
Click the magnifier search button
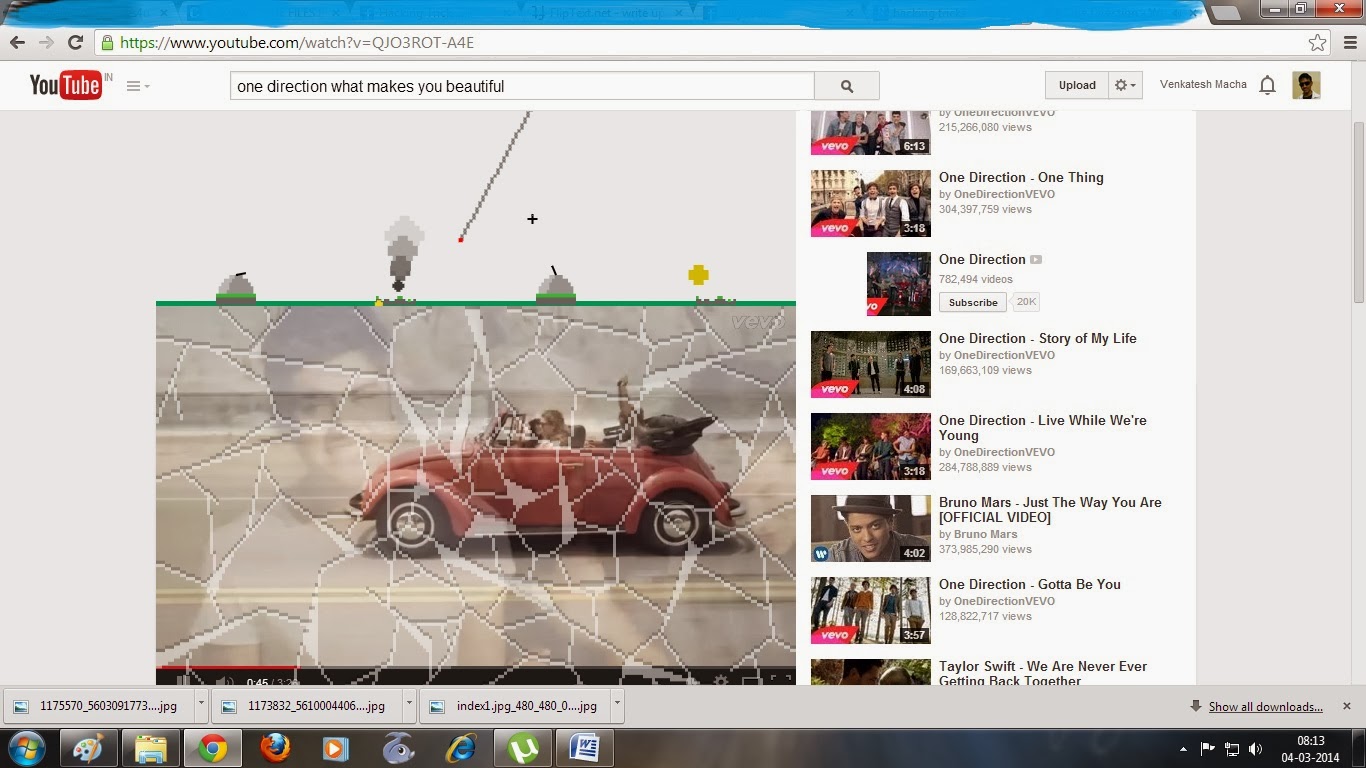847,86
